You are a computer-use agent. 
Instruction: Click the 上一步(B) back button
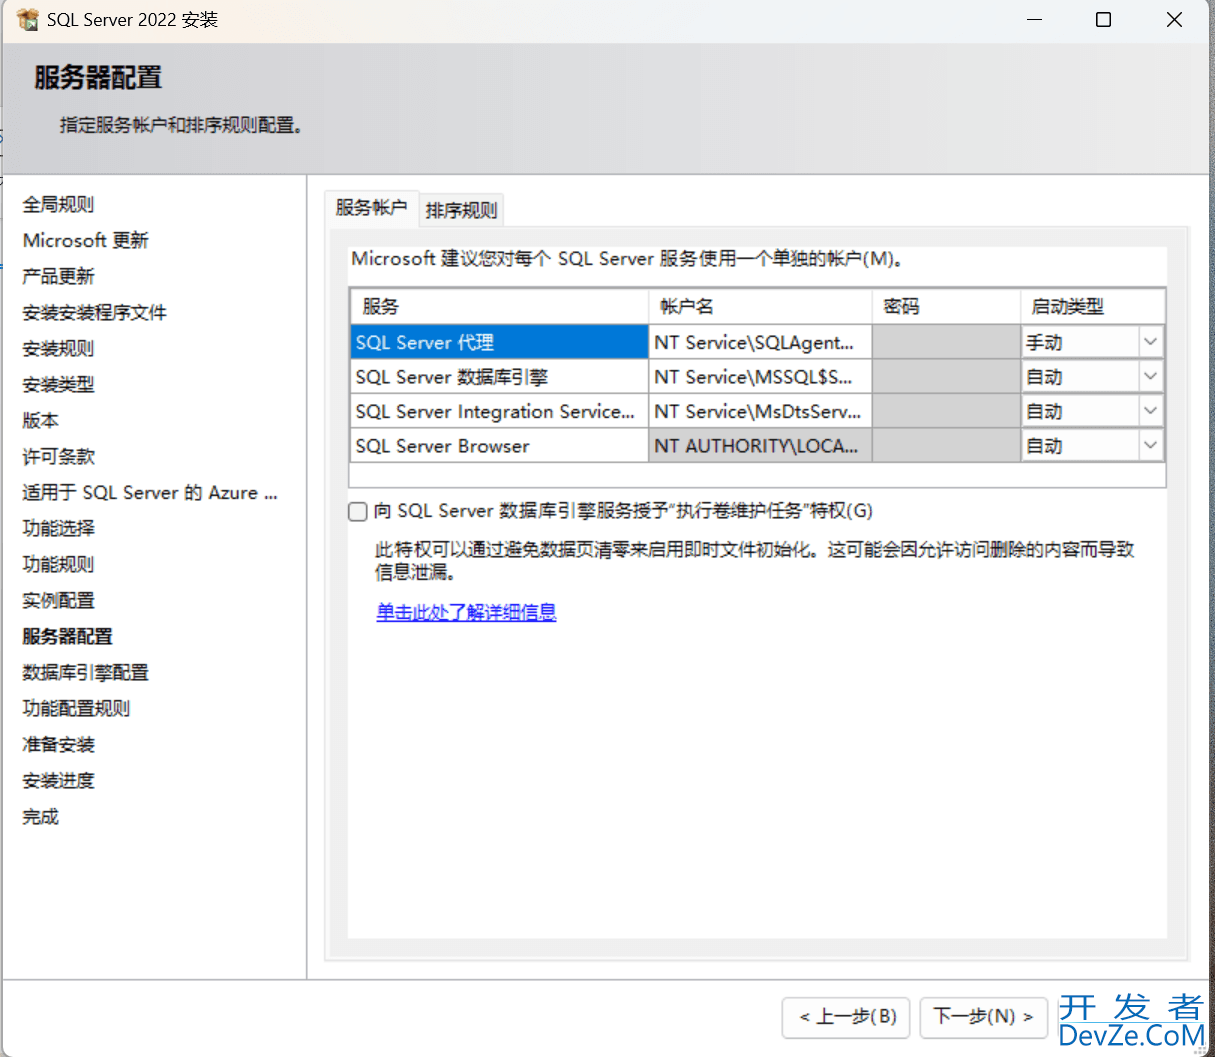coord(847,1017)
